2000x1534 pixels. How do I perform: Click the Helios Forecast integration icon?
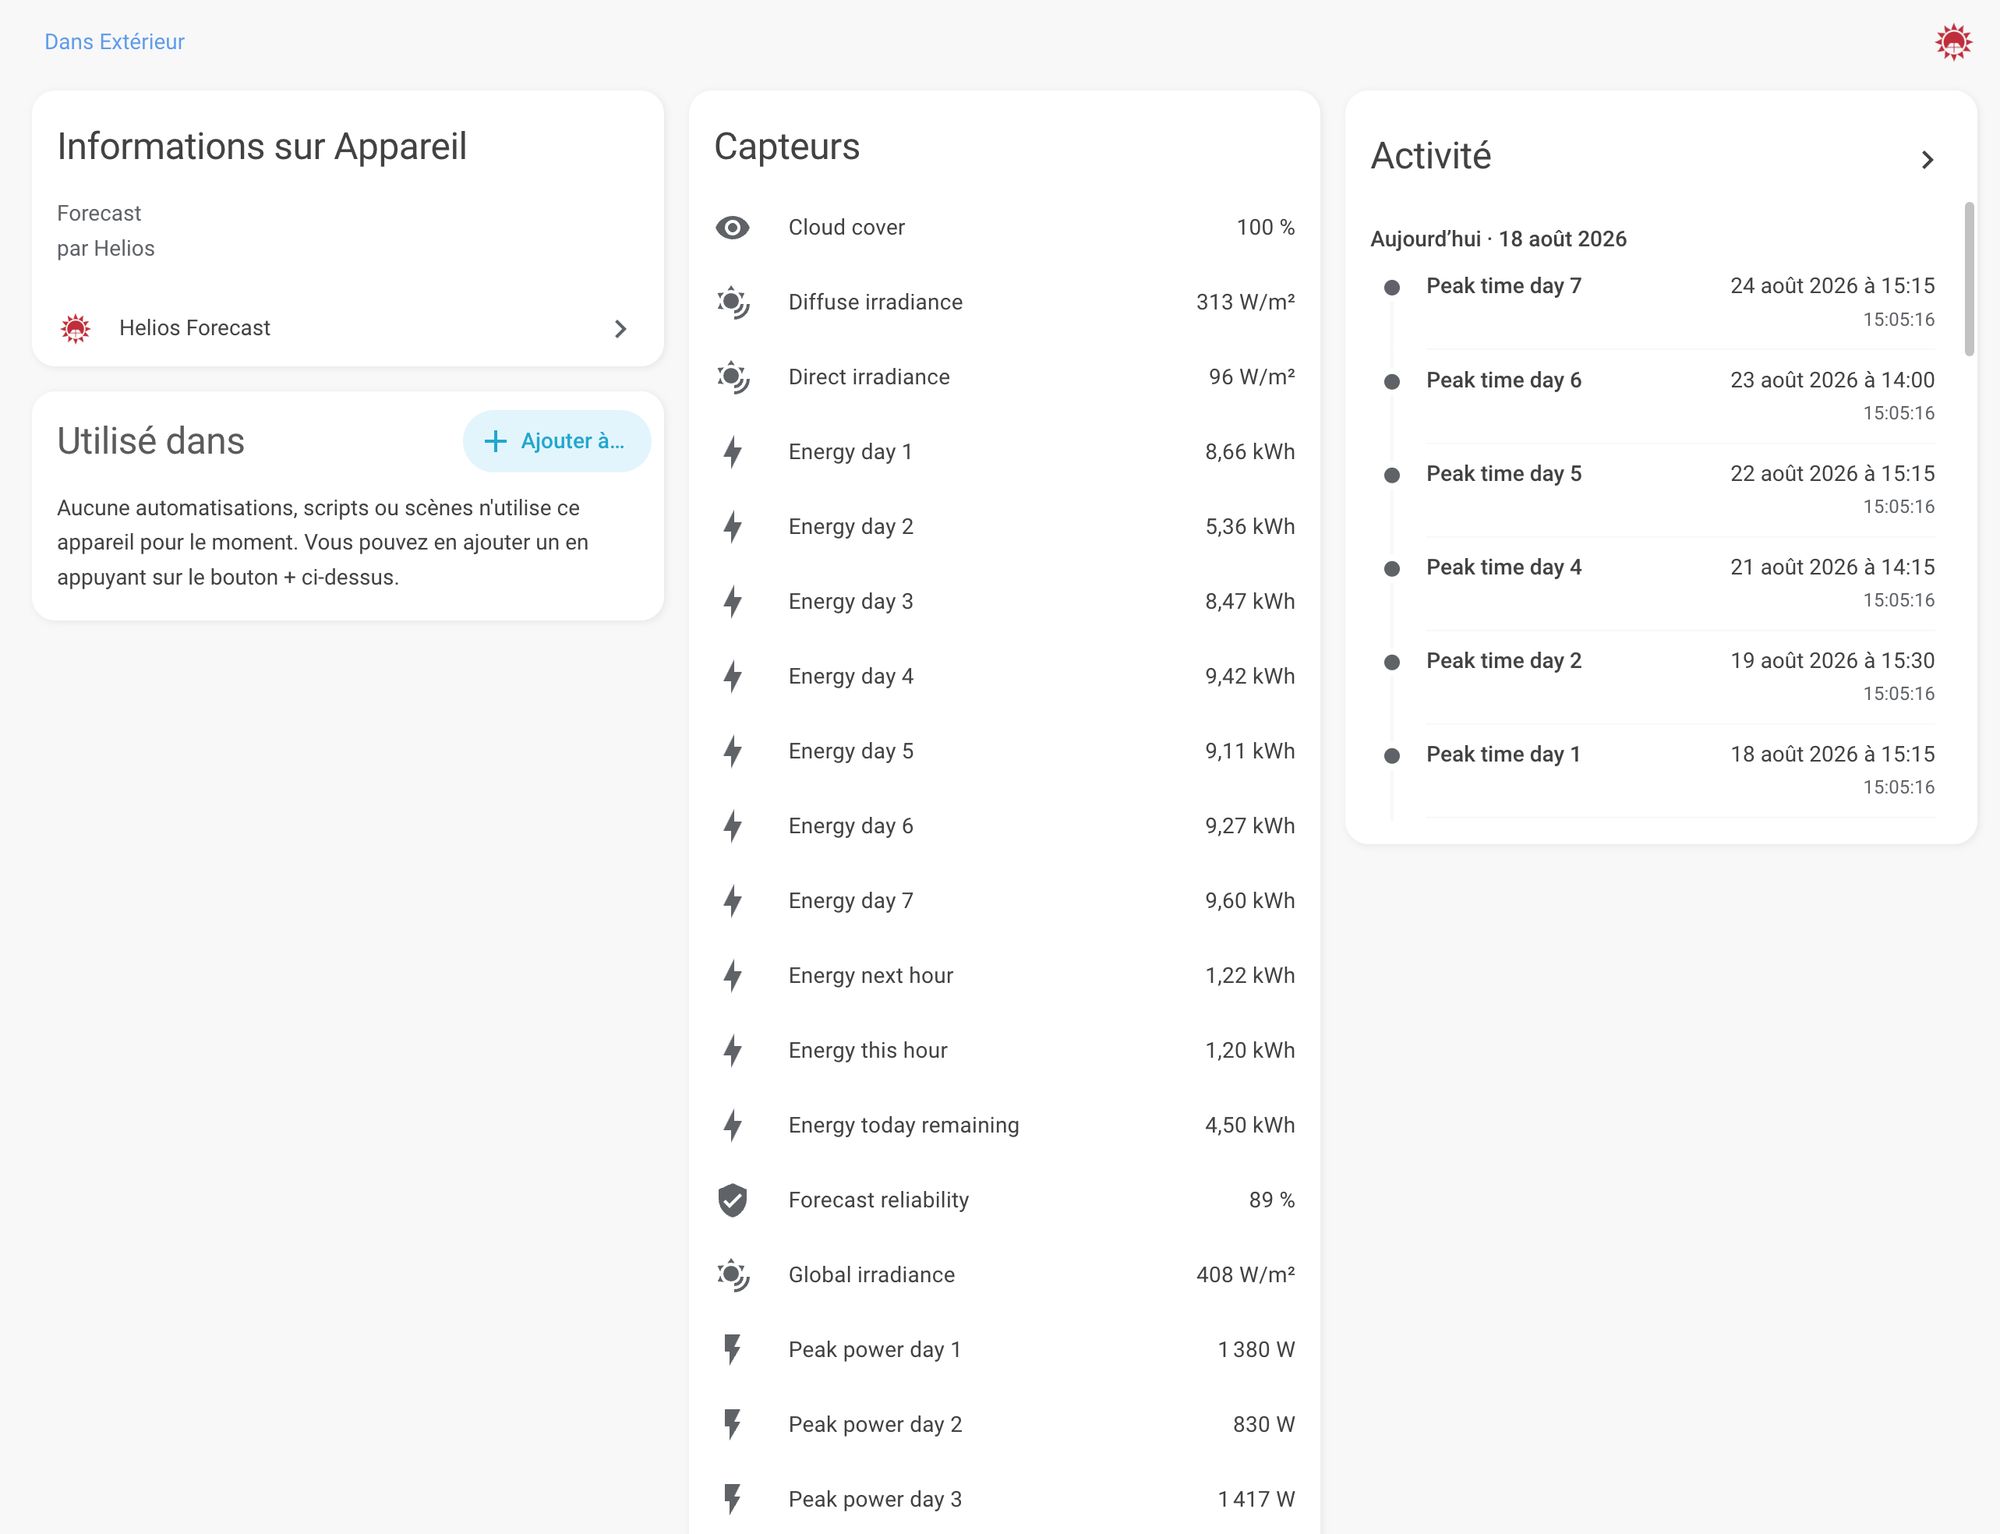[75, 328]
